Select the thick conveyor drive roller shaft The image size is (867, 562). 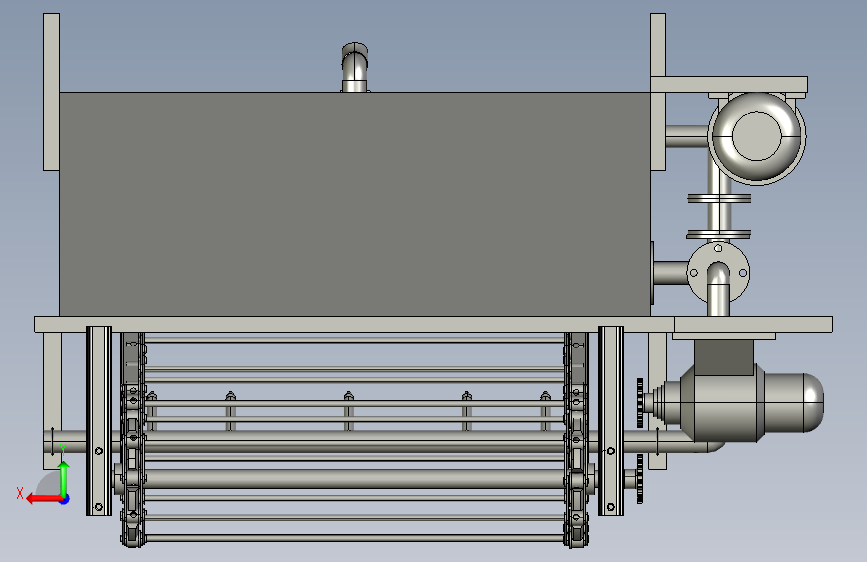(354, 479)
